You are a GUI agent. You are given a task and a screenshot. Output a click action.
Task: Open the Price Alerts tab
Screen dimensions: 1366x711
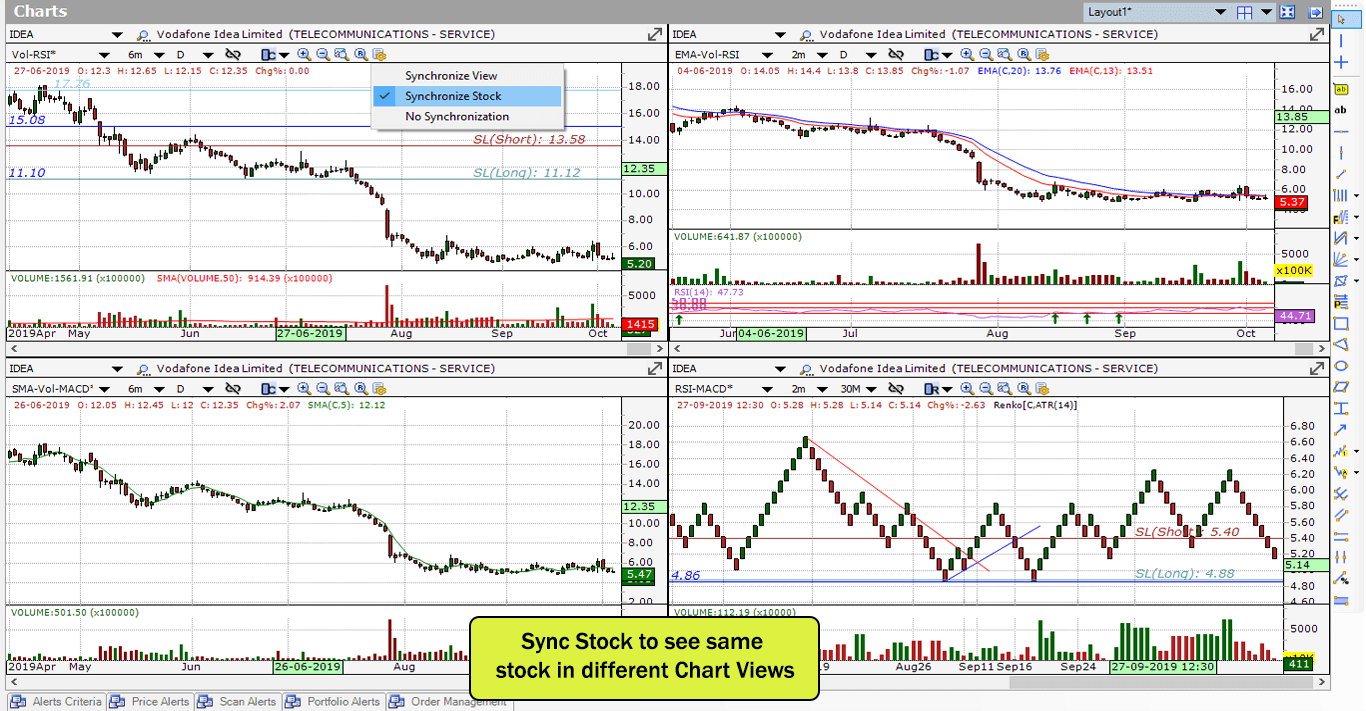[x=157, y=702]
